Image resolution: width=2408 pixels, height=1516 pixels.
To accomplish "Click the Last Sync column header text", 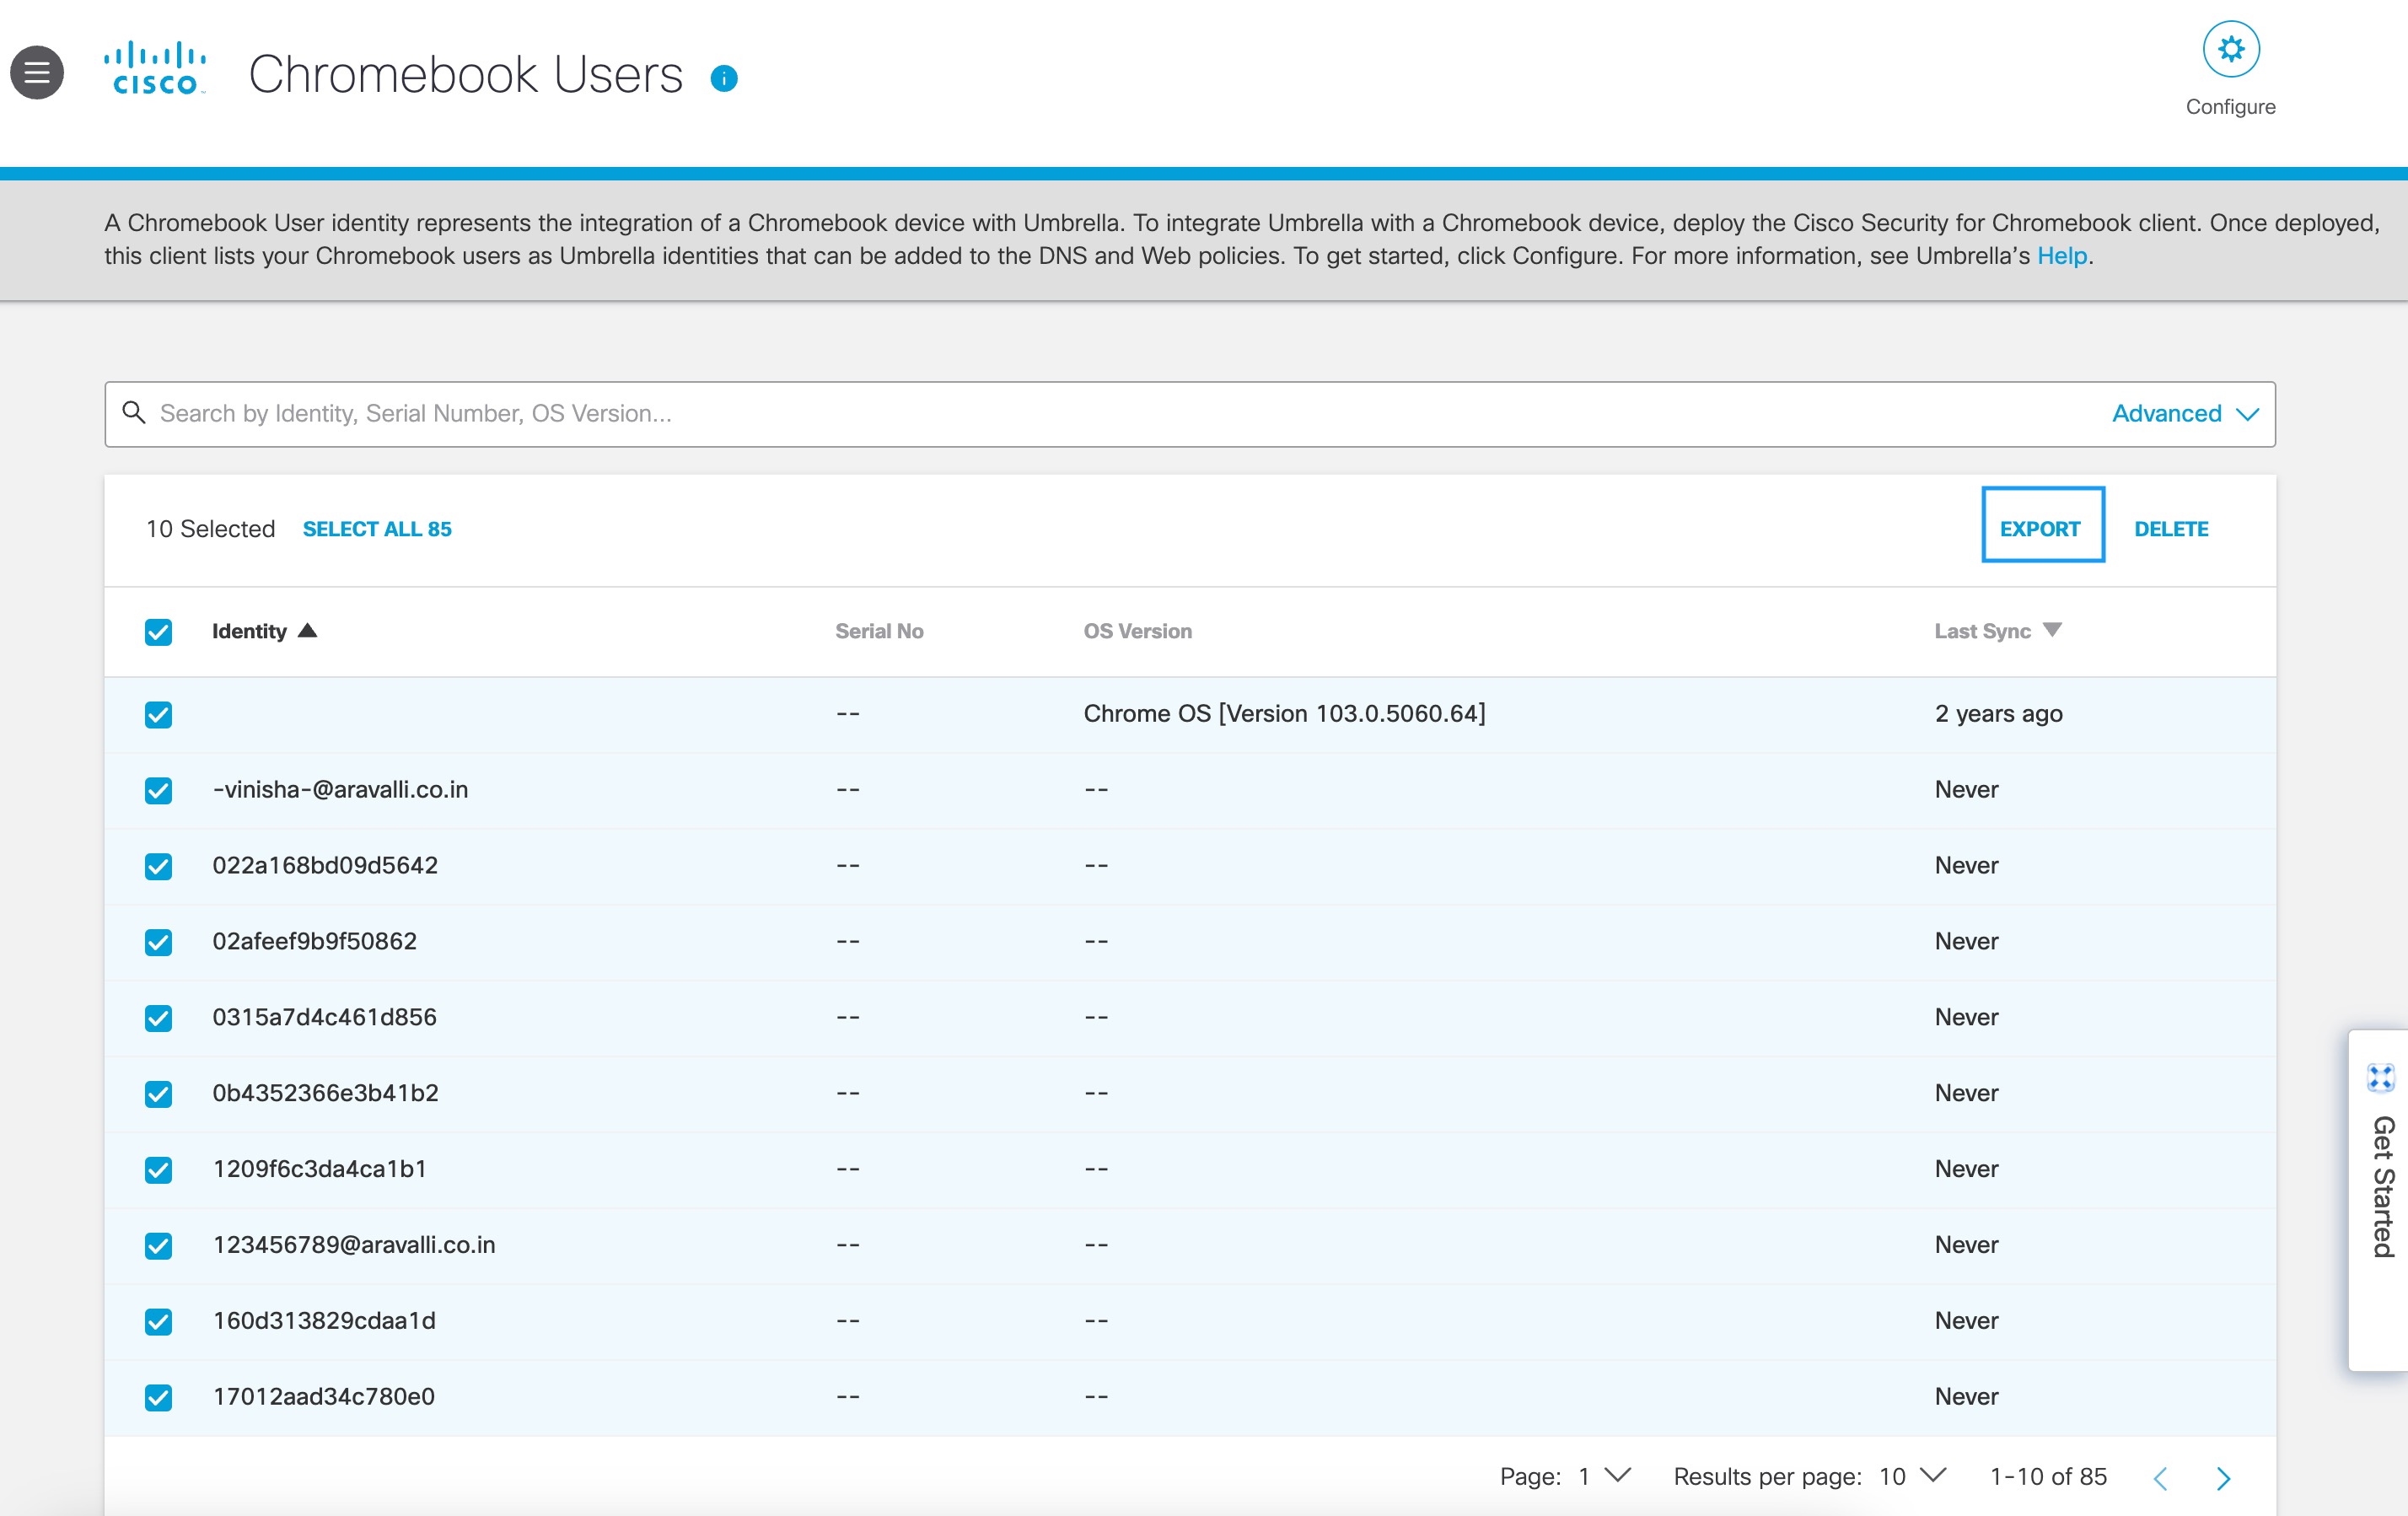I will [x=1982, y=631].
